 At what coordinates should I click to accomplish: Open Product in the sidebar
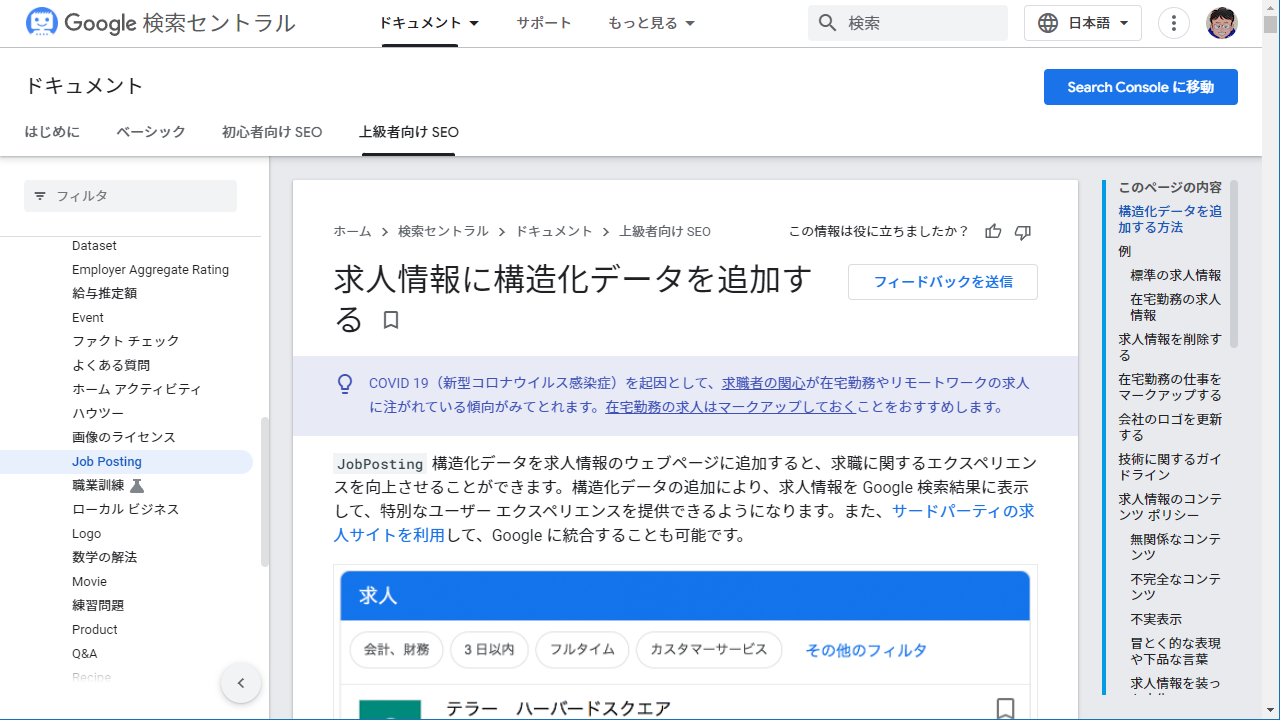[95, 630]
